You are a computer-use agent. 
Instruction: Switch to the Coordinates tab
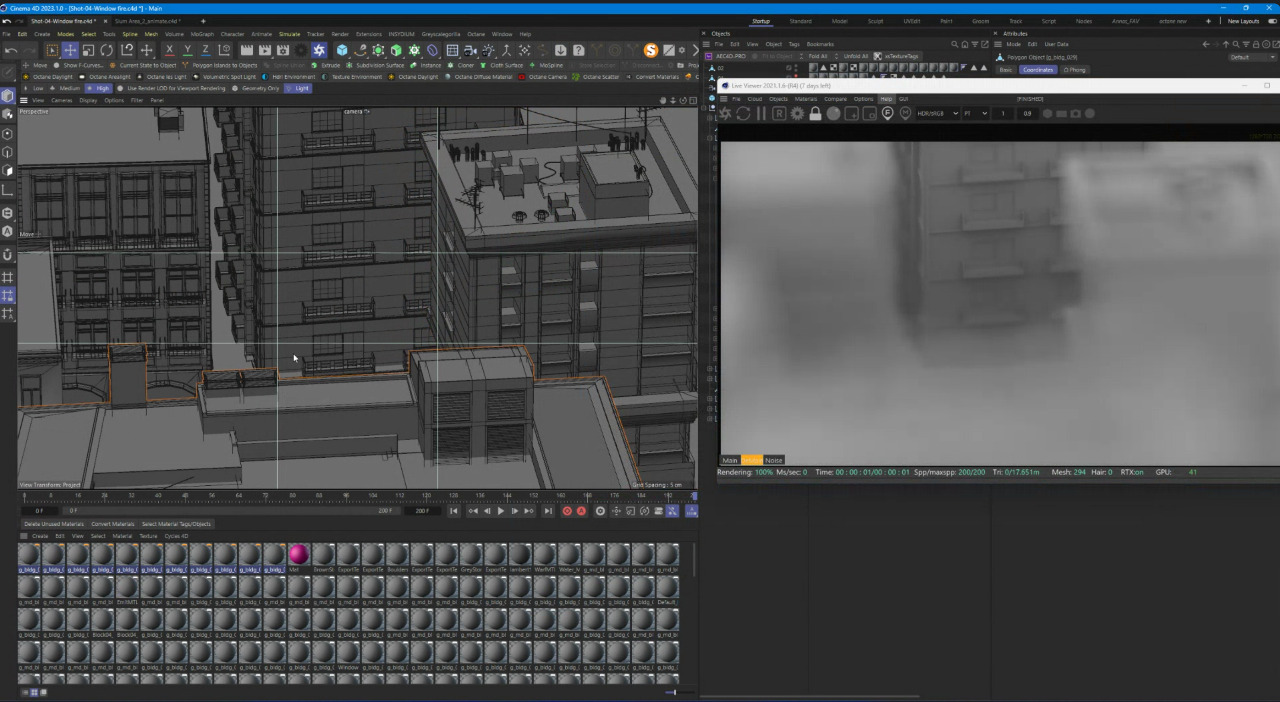click(x=1038, y=70)
